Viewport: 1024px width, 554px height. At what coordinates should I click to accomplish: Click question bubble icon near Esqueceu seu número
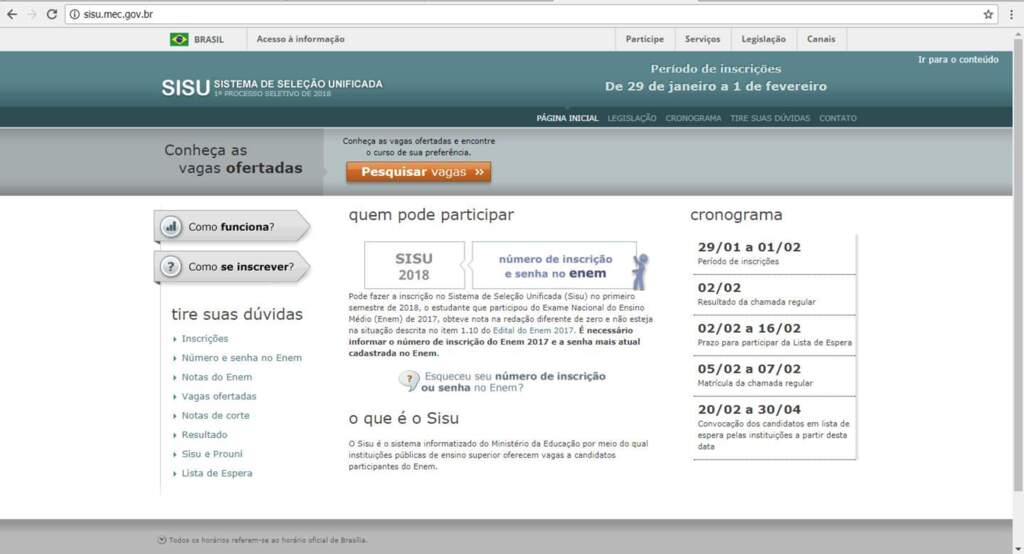tap(409, 380)
